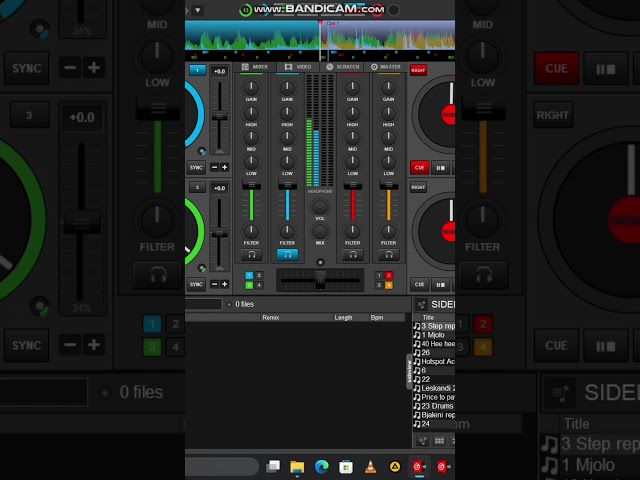Screen dimensions: 640x480
Task: Switch to the VIDEO tab
Action: coord(298,67)
